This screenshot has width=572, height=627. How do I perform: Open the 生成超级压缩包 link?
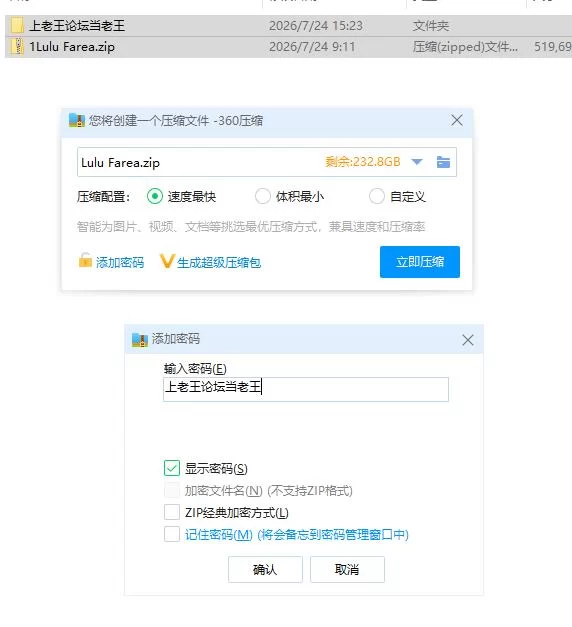(219, 263)
